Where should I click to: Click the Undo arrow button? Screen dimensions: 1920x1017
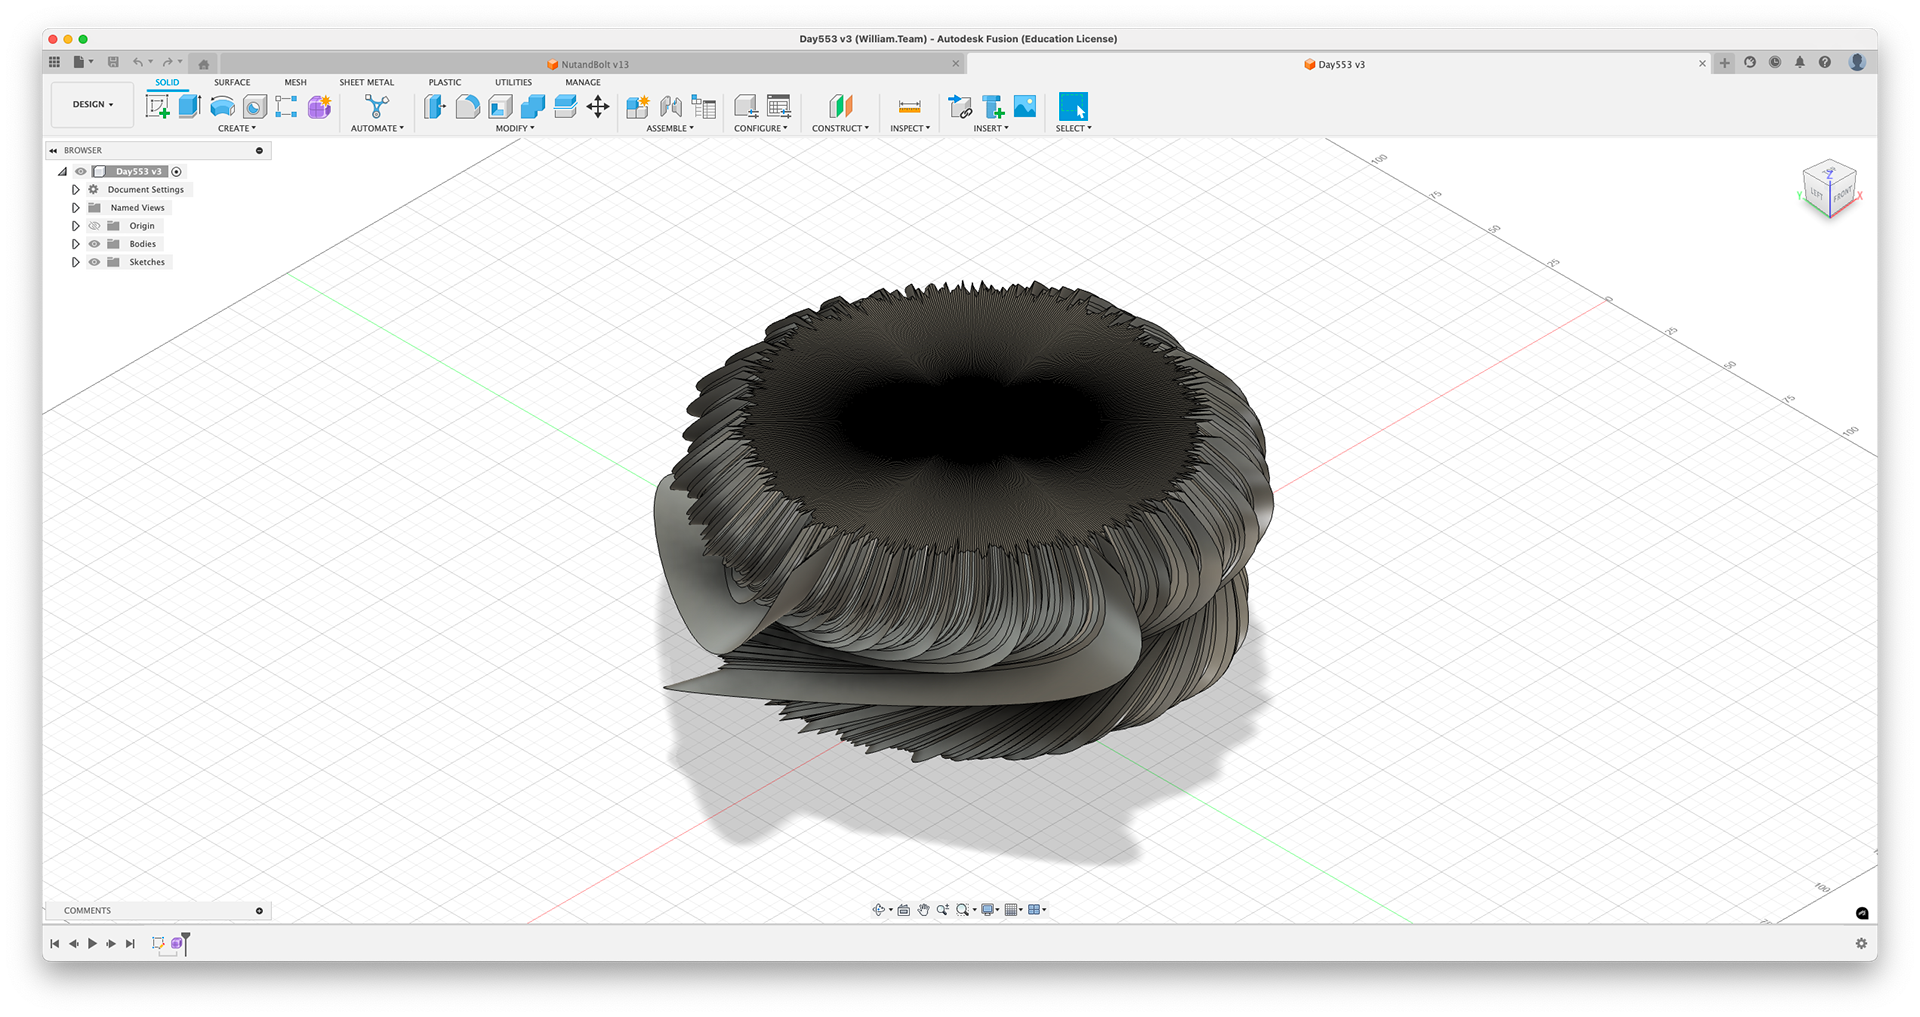click(x=138, y=62)
